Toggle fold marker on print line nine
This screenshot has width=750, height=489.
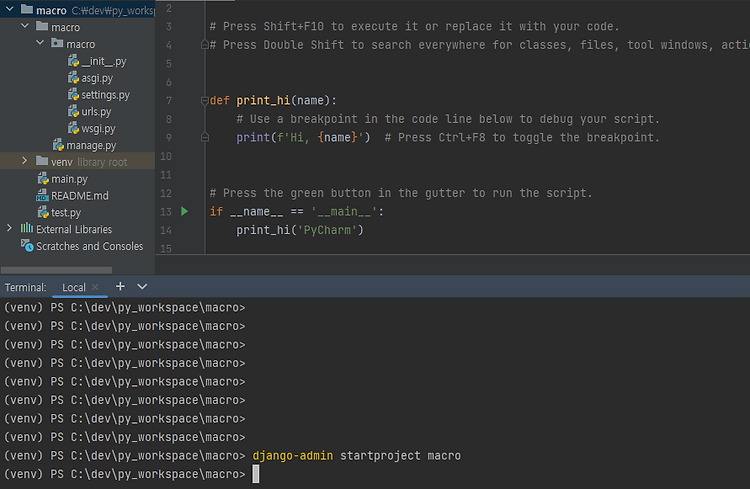(205, 138)
